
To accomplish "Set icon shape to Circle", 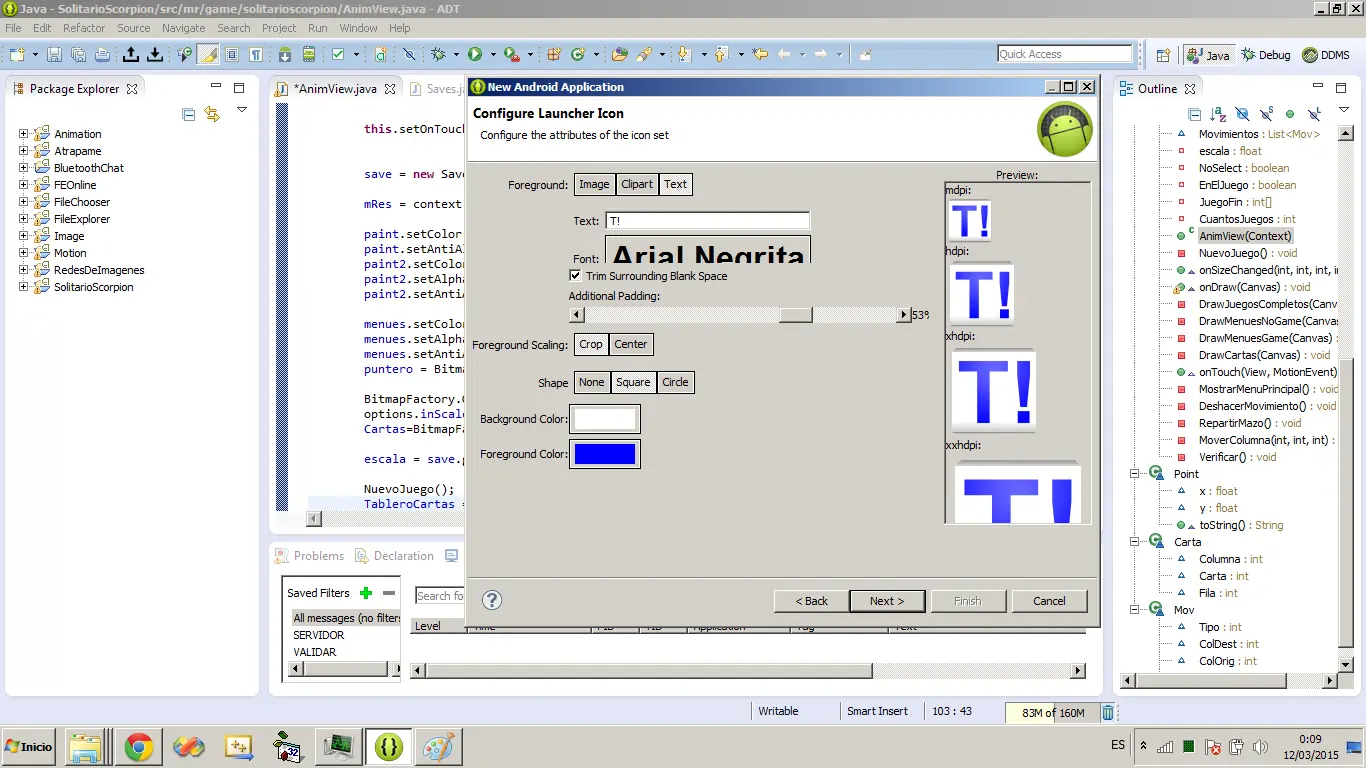I will (676, 382).
